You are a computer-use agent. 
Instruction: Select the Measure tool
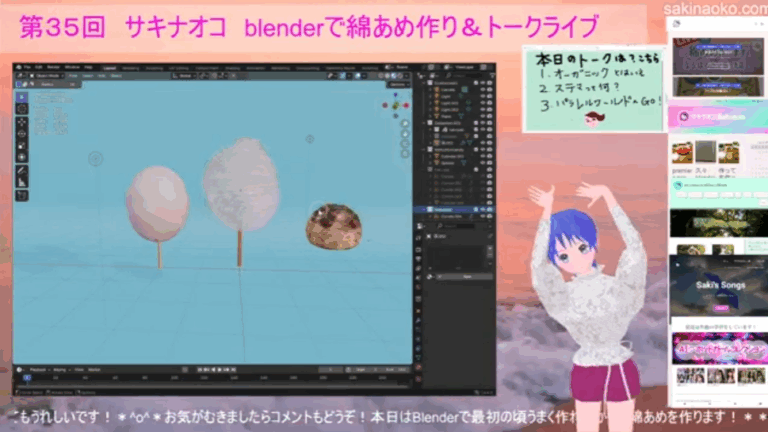click(22, 182)
